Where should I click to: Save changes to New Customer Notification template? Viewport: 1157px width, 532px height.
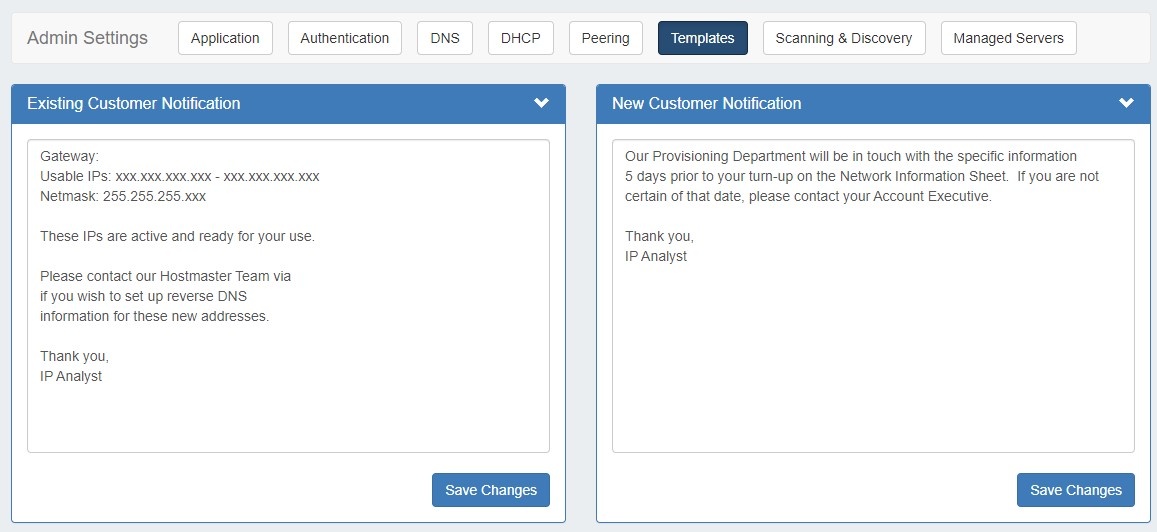point(1075,490)
